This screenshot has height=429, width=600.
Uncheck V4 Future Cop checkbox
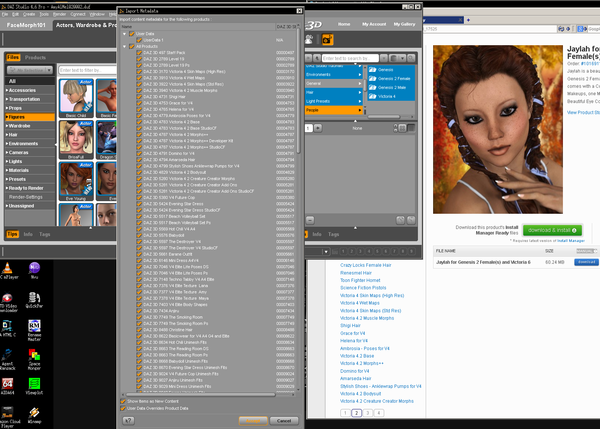click(139, 197)
